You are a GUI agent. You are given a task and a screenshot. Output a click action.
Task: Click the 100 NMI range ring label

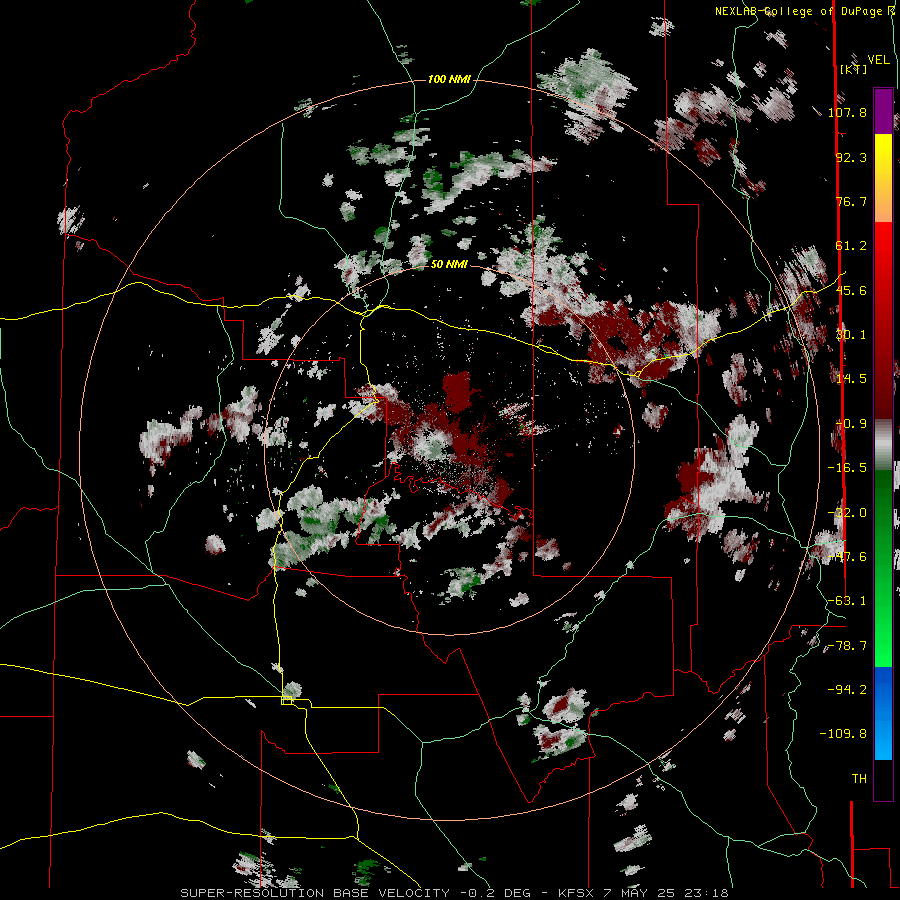coord(449,79)
